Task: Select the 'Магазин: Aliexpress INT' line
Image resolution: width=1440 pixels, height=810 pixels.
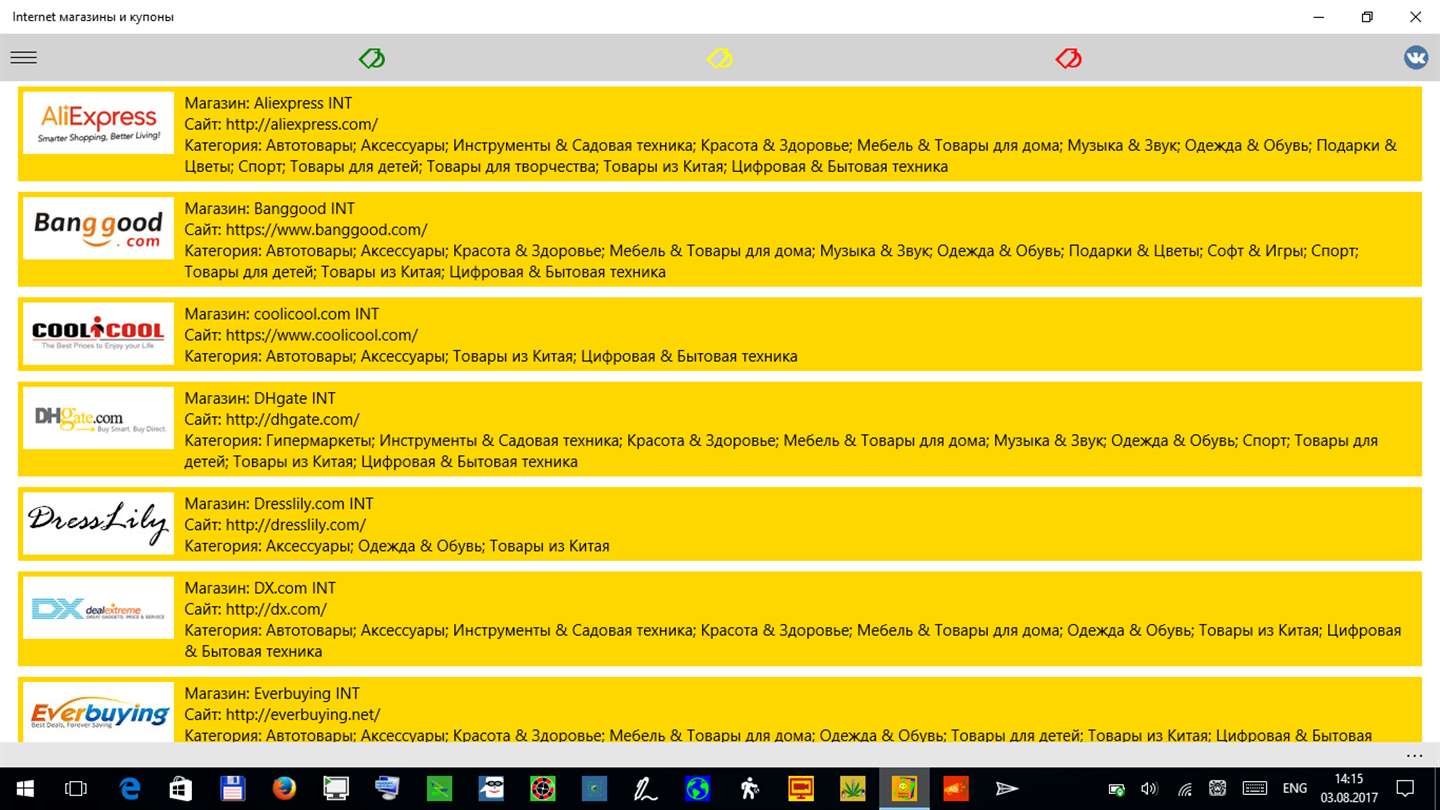Action: click(268, 103)
